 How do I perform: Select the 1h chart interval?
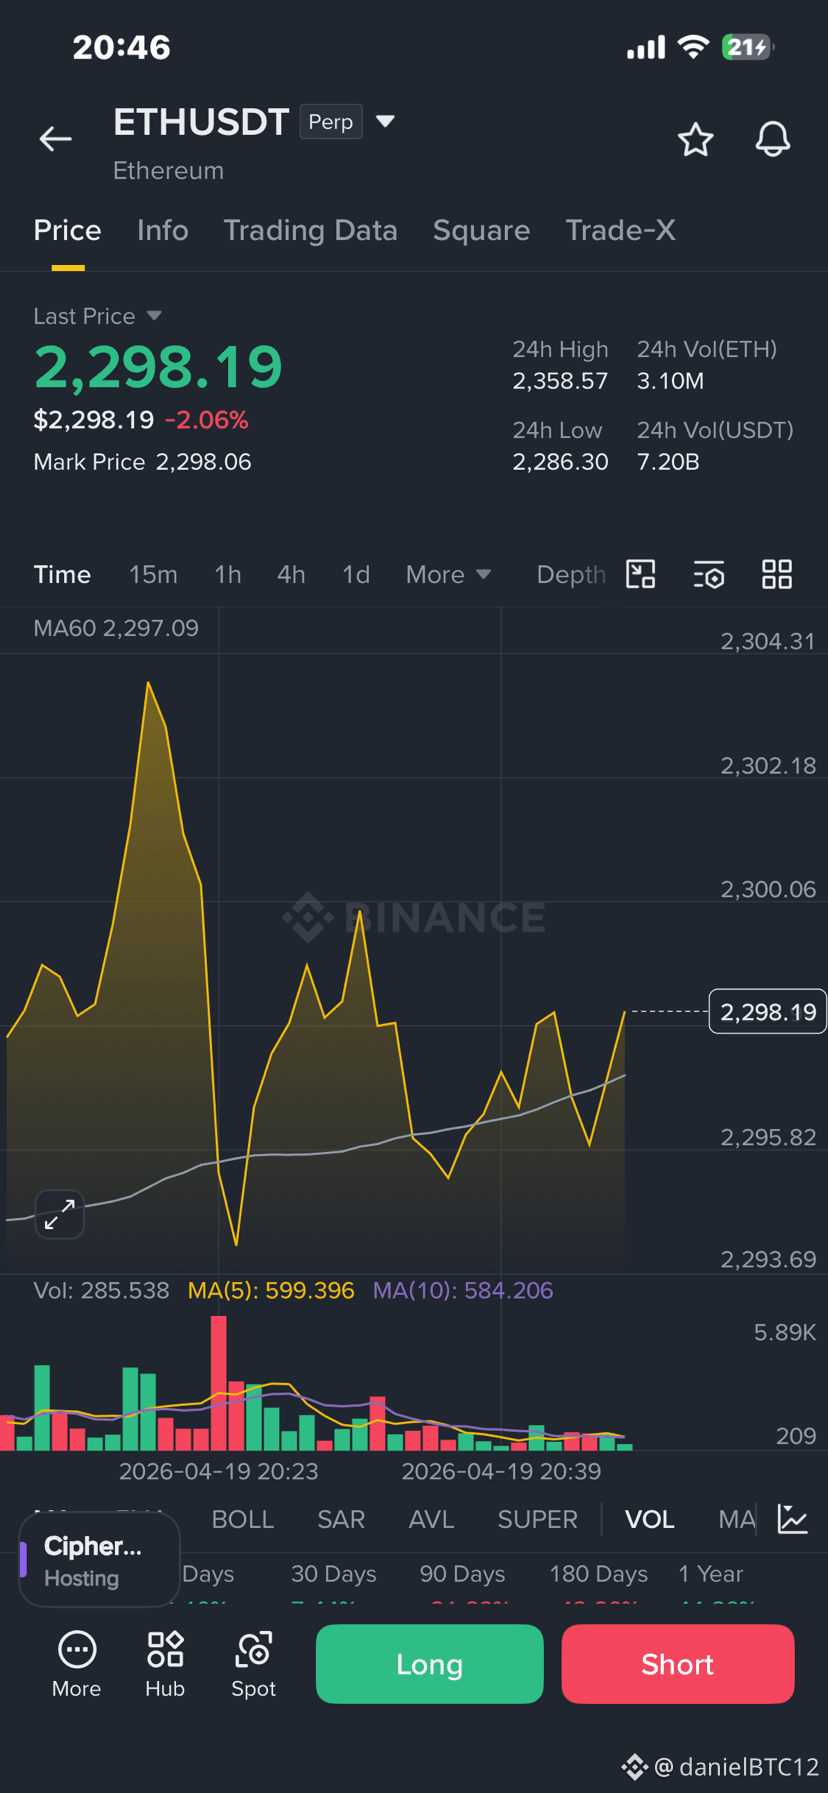coord(228,574)
